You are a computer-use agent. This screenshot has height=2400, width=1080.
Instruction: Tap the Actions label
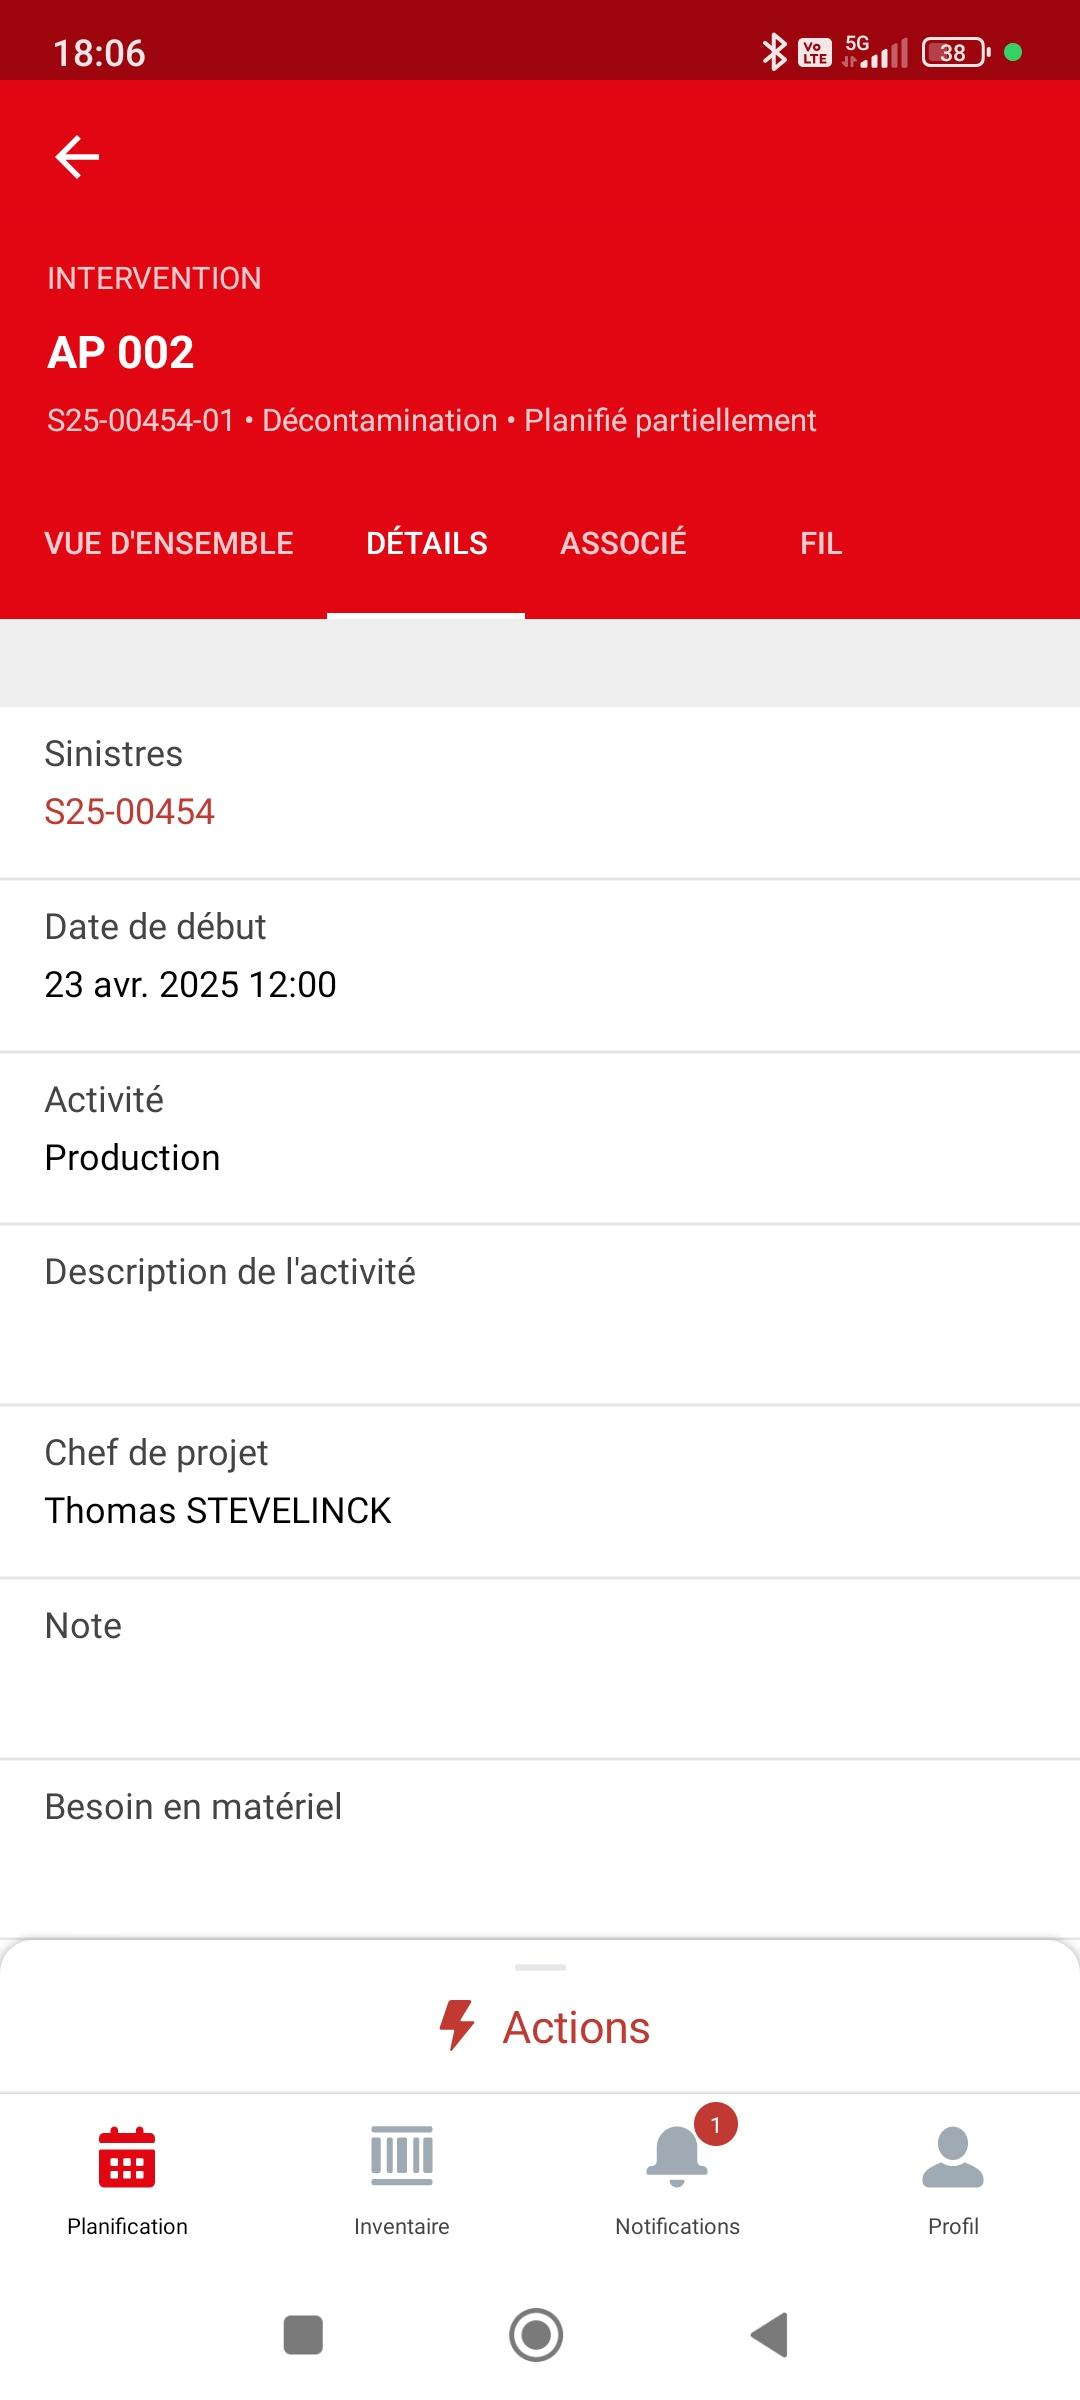pos(576,2028)
